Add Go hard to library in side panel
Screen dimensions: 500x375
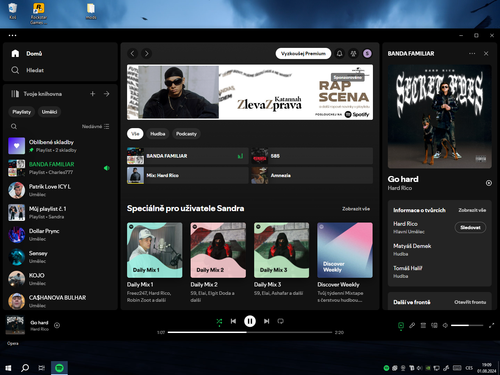(489, 183)
